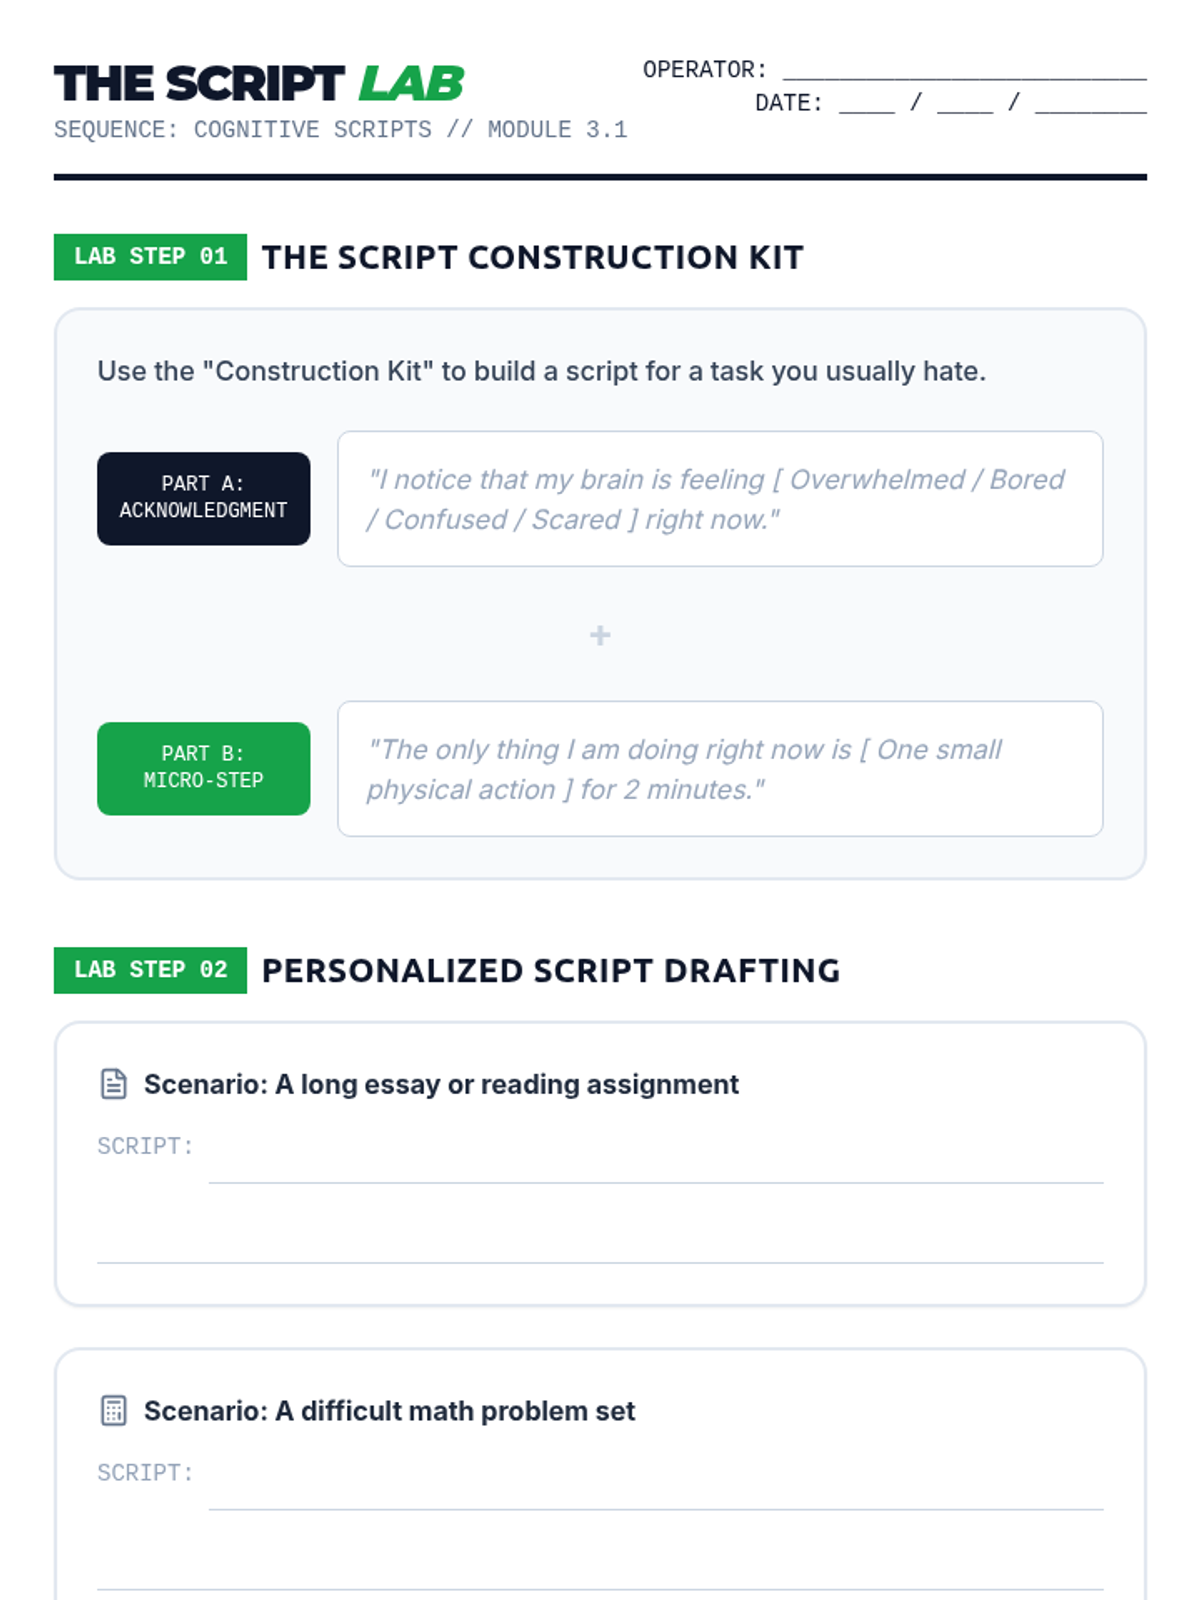1200x1600 pixels.
Task: Click the green PART B: MICRO-STEP label
Action: click(x=204, y=768)
